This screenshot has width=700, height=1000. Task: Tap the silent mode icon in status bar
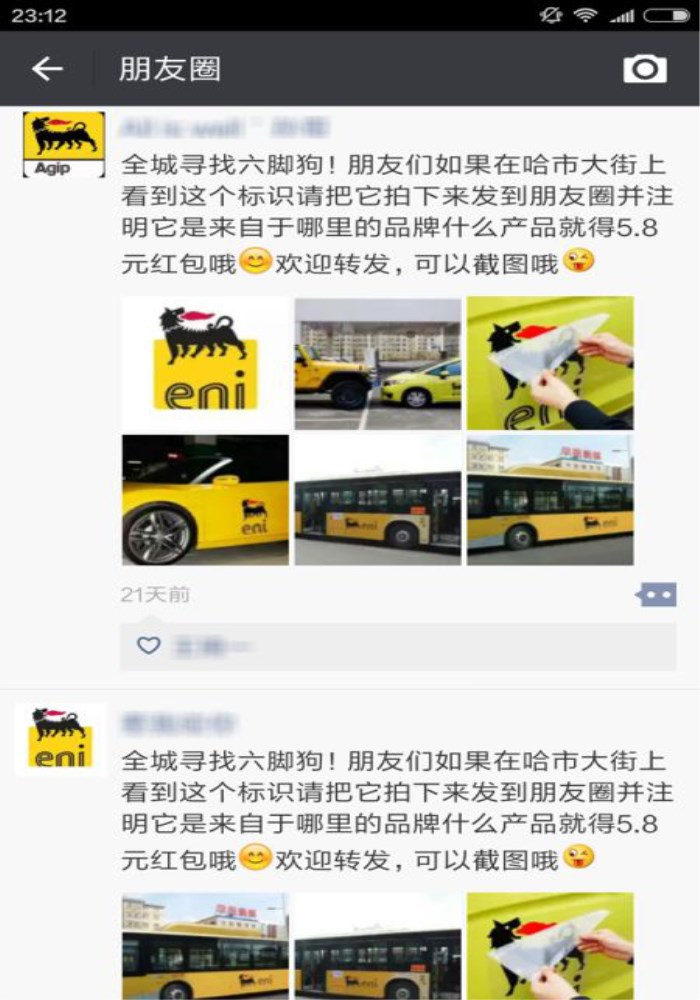(x=551, y=15)
